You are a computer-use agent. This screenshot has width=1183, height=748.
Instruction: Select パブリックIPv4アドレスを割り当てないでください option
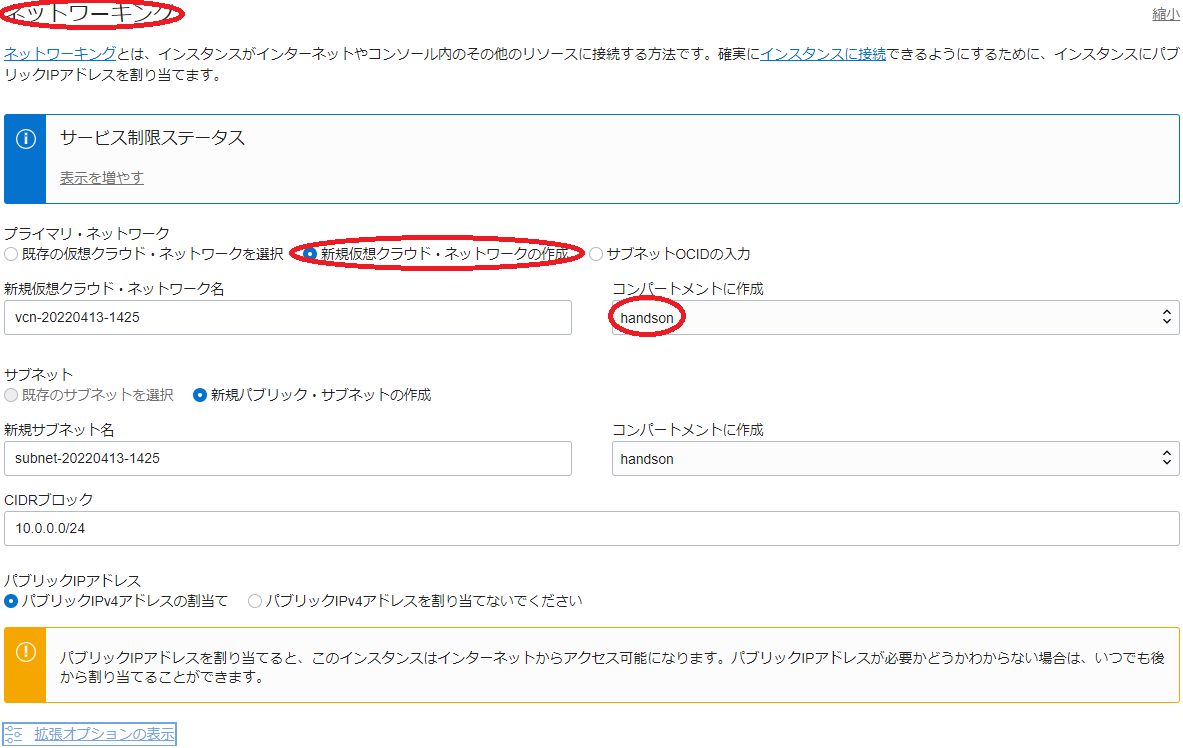[255, 601]
